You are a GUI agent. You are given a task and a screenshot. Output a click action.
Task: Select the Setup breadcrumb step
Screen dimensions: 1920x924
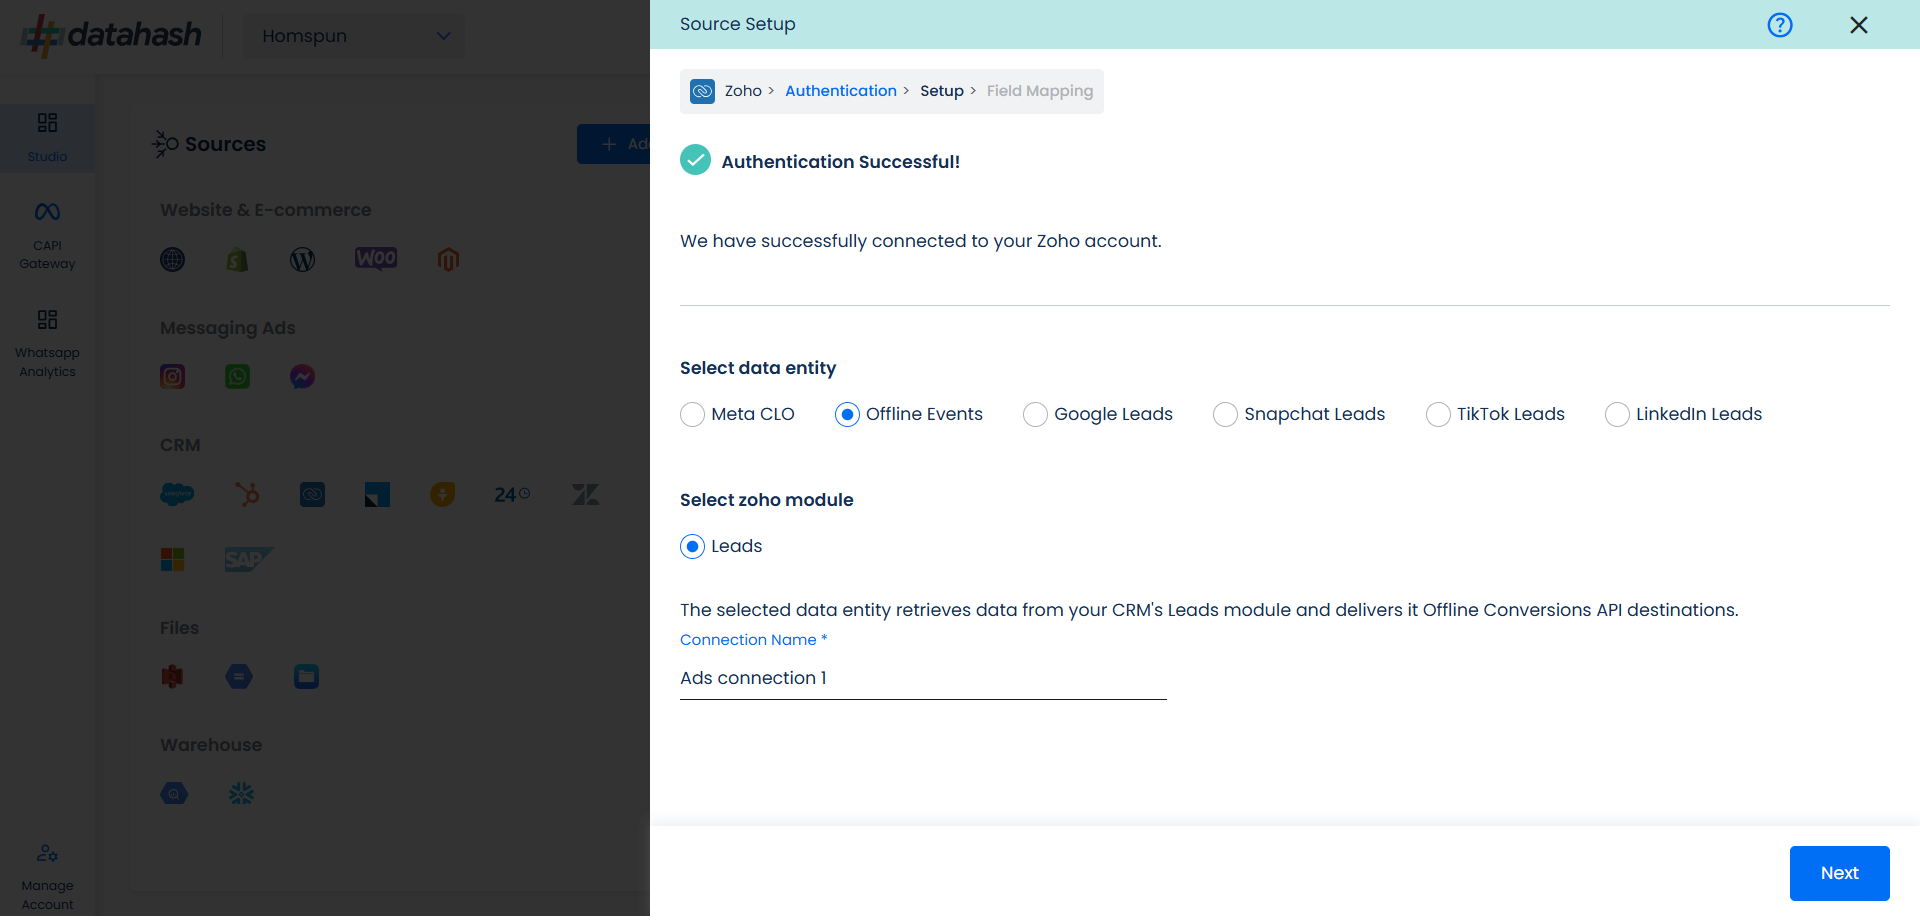coord(942,91)
